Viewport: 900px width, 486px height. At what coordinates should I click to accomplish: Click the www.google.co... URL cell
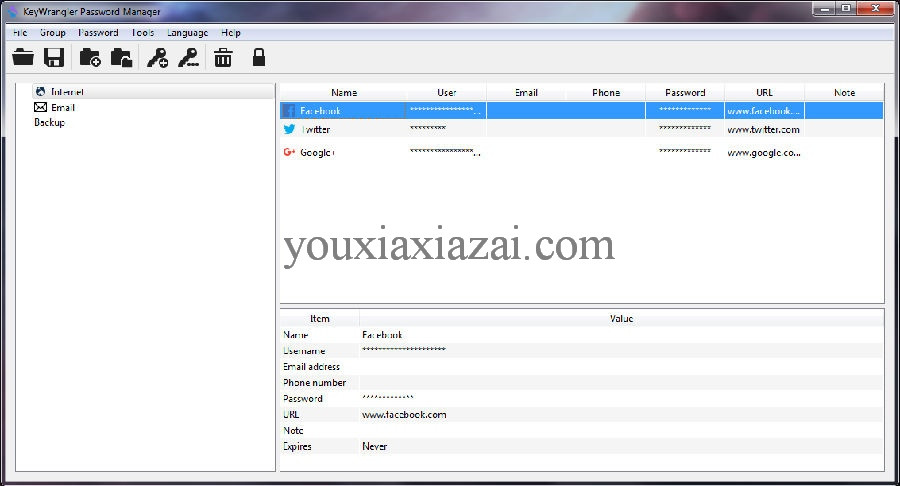(x=763, y=153)
